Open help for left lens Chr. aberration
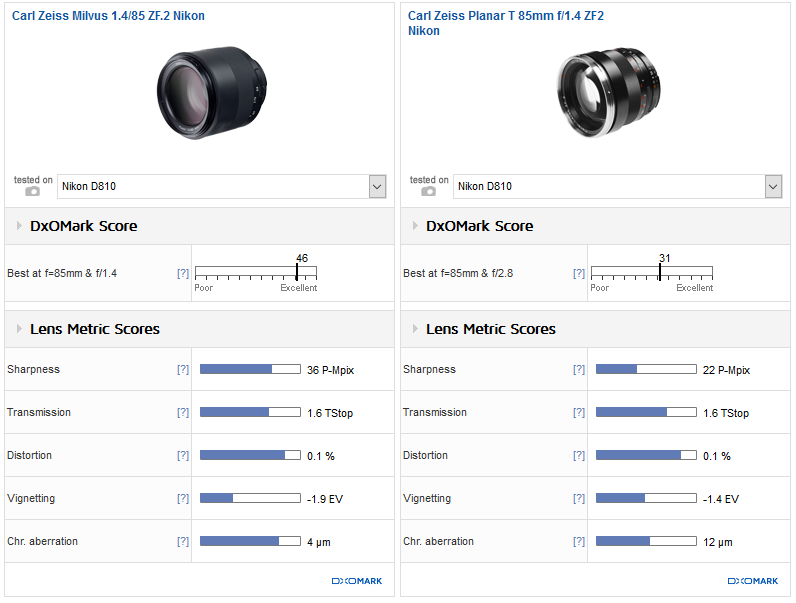 pos(183,542)
